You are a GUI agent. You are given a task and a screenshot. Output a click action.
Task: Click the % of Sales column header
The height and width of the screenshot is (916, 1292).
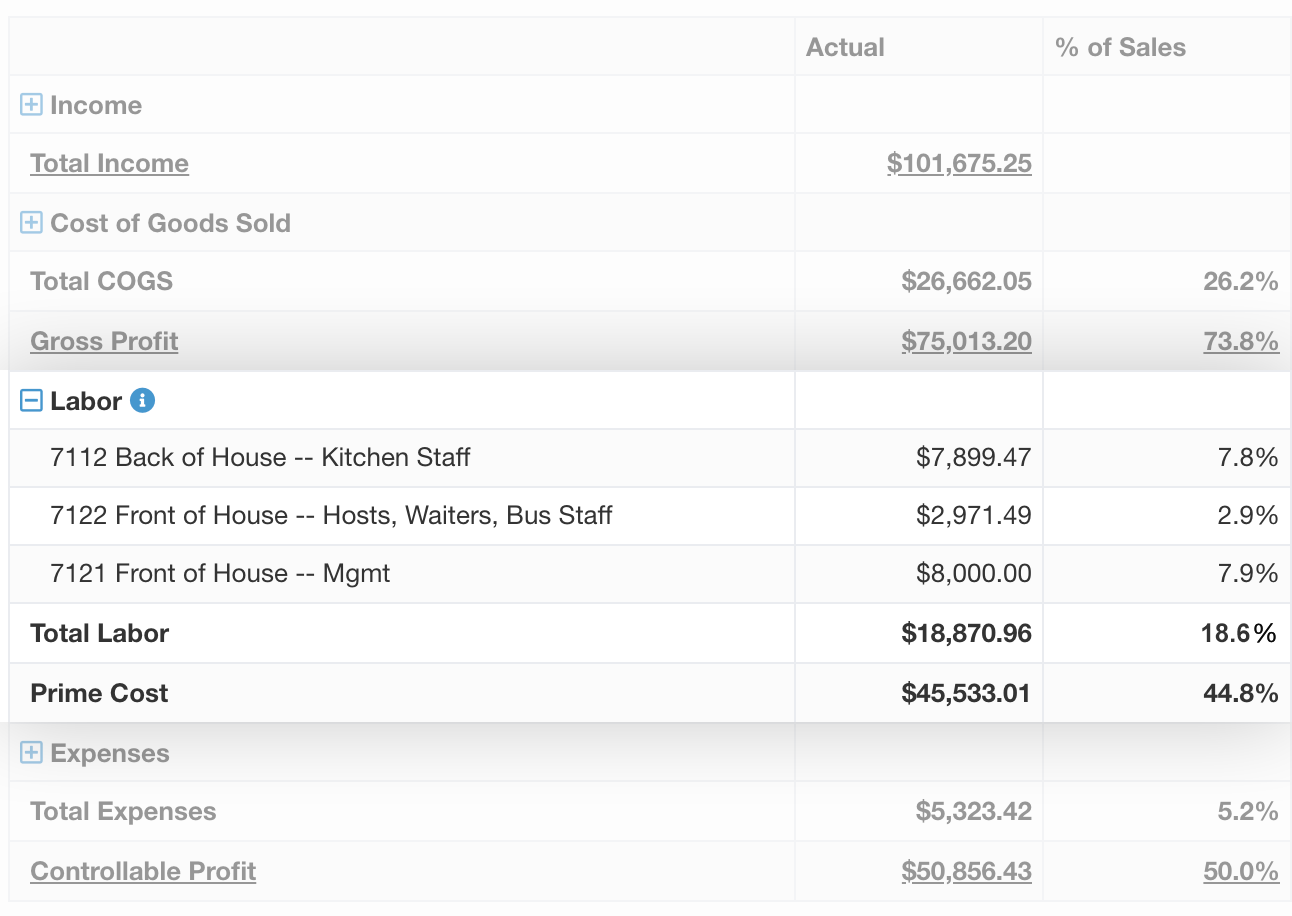pyautogui.click(x=1120, y=47)
